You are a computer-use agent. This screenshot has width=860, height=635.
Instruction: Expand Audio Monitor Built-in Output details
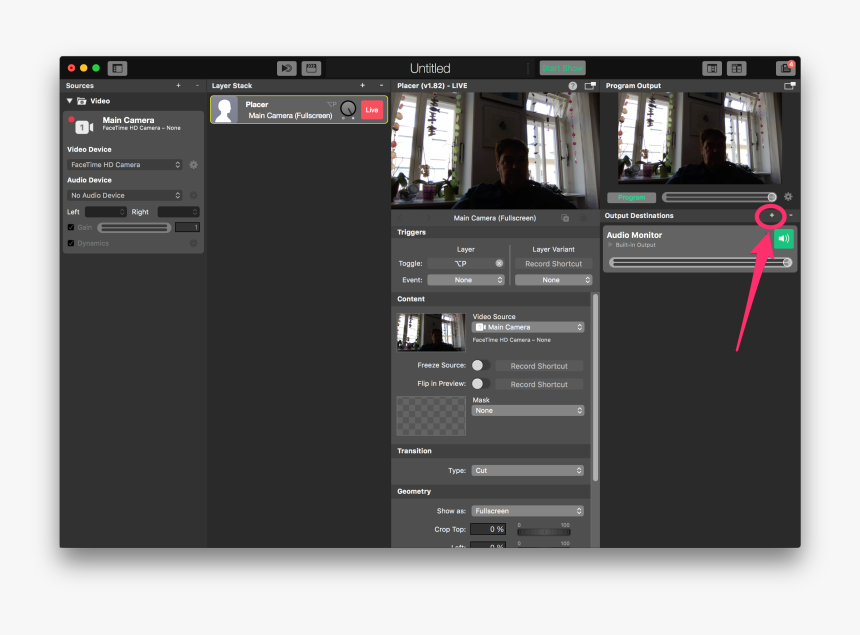point(610,245)
